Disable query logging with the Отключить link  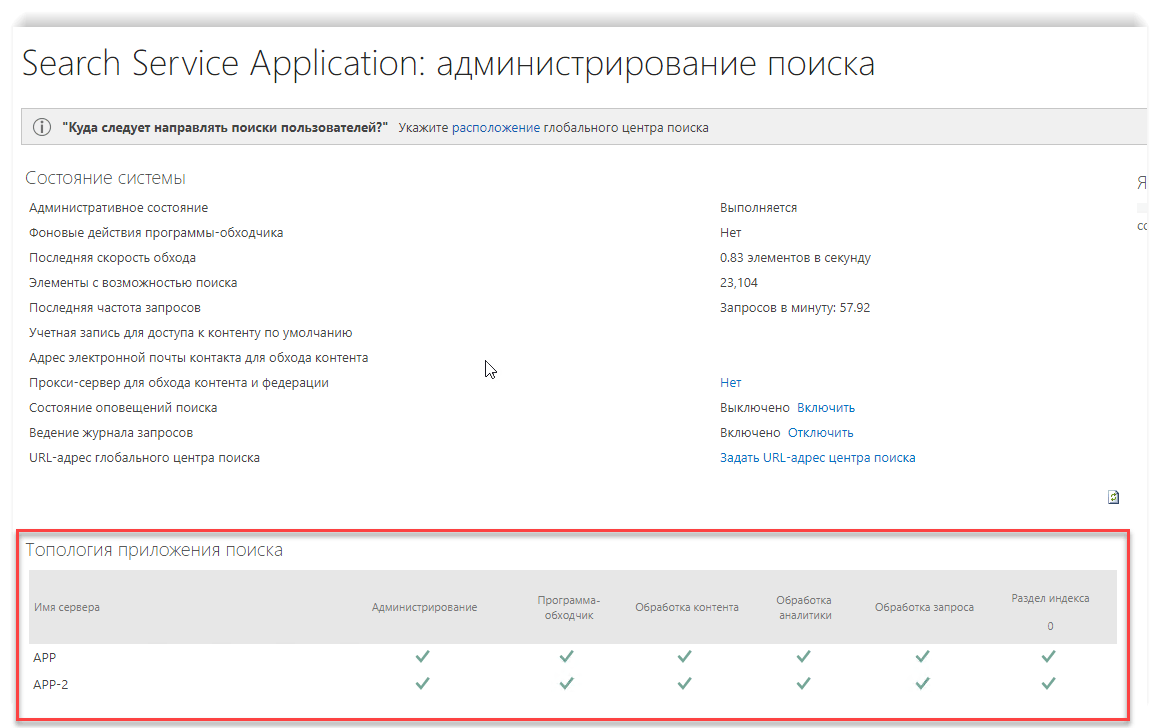pos(820,433)
